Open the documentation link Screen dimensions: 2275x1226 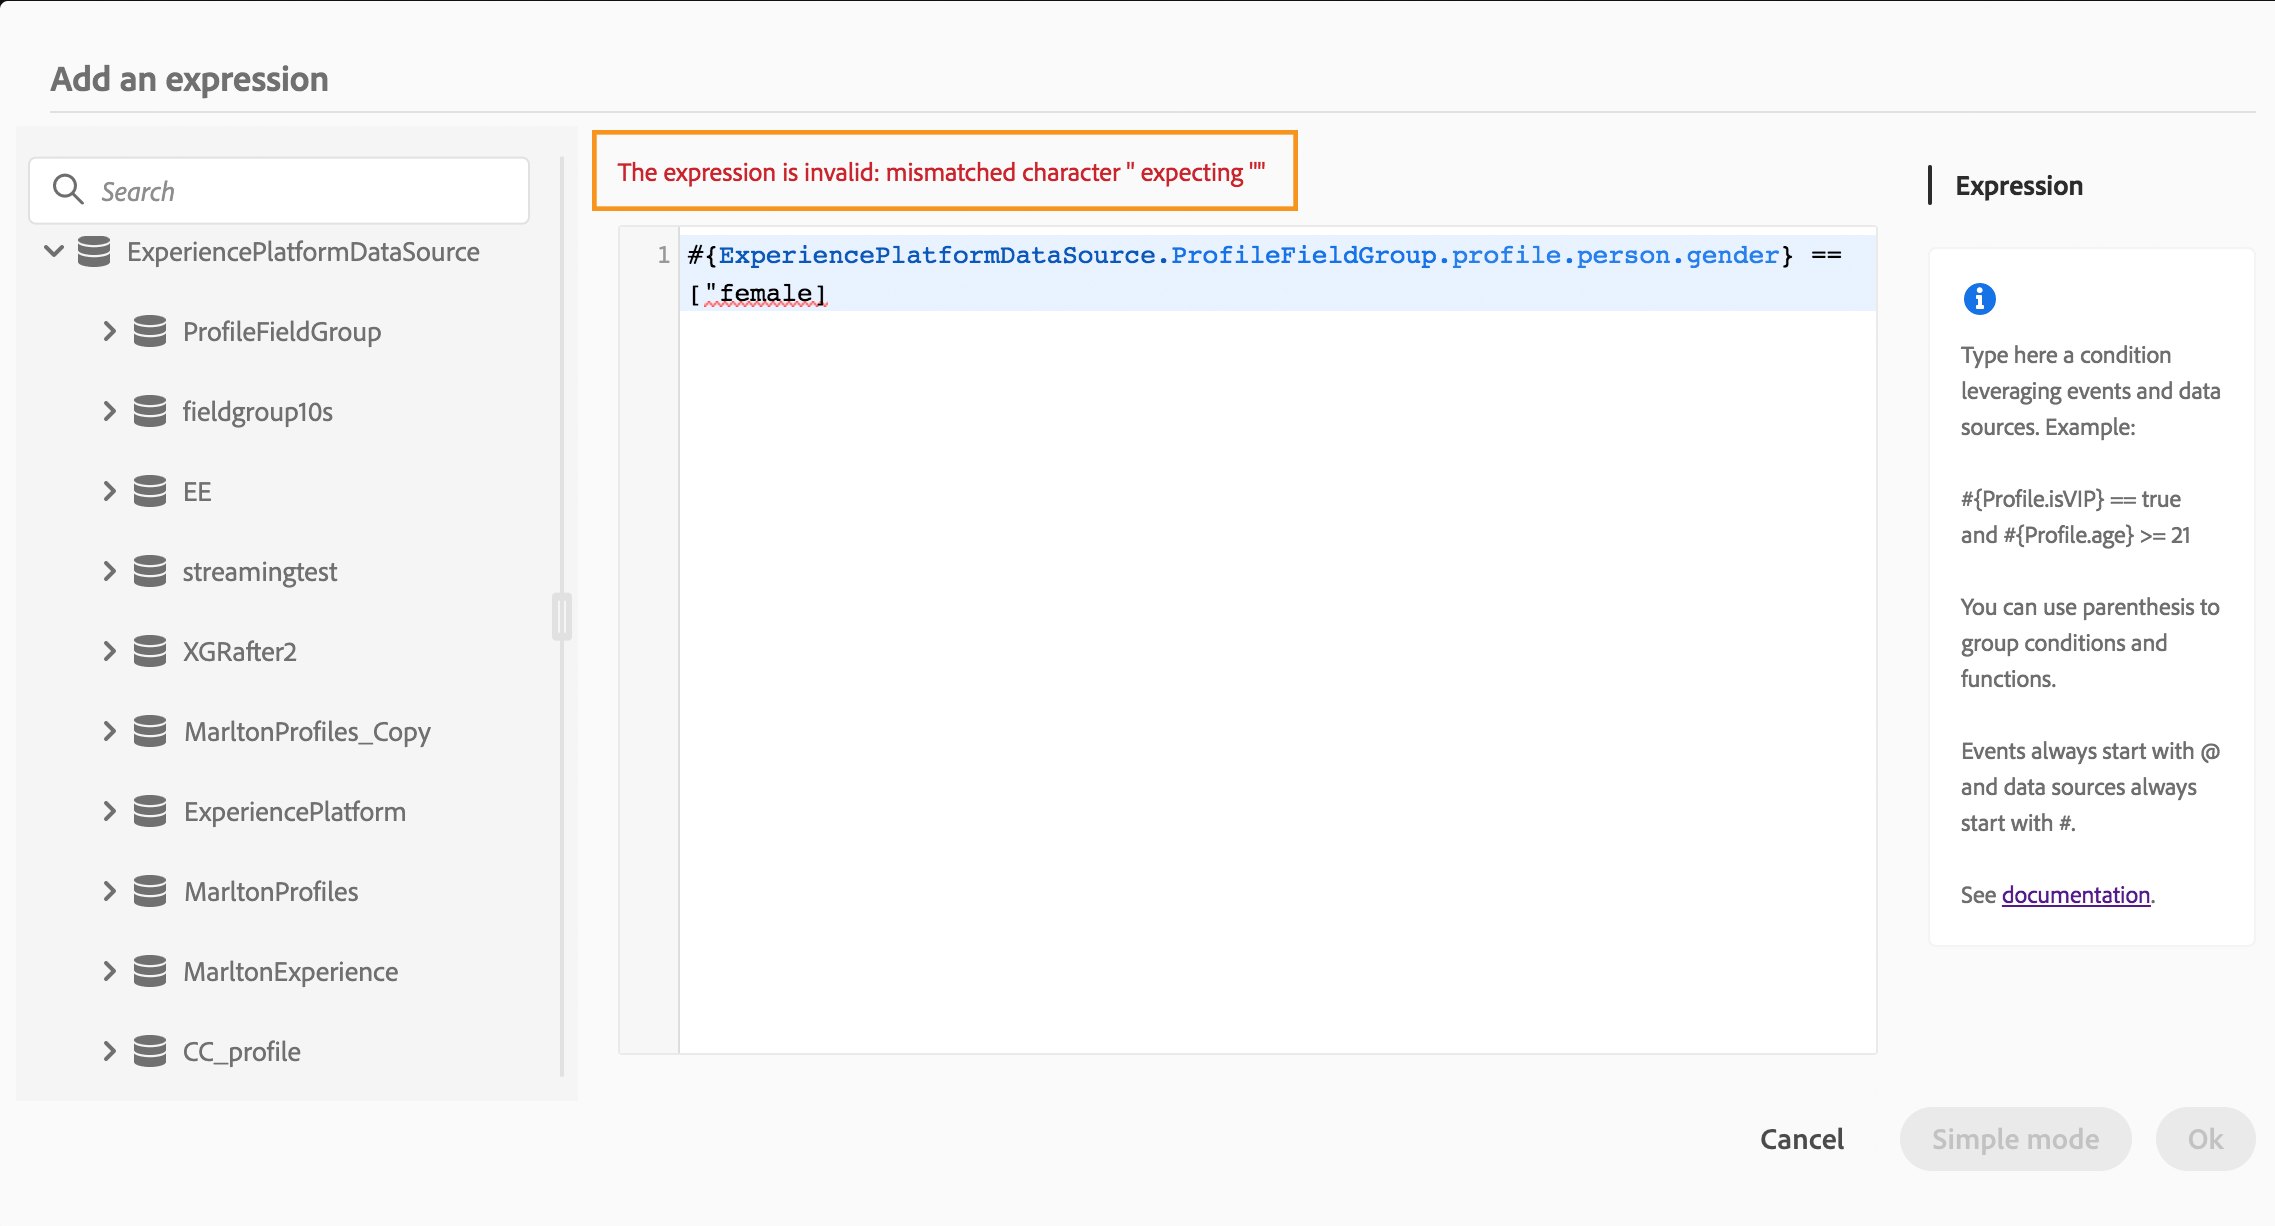point(2075,895)
